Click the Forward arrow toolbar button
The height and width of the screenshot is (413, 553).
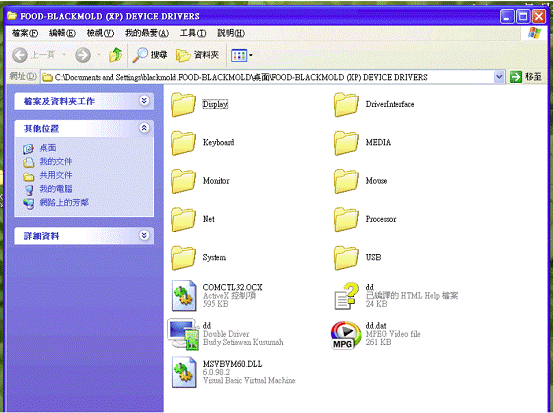pyautogui.click(x=83, y=55)
